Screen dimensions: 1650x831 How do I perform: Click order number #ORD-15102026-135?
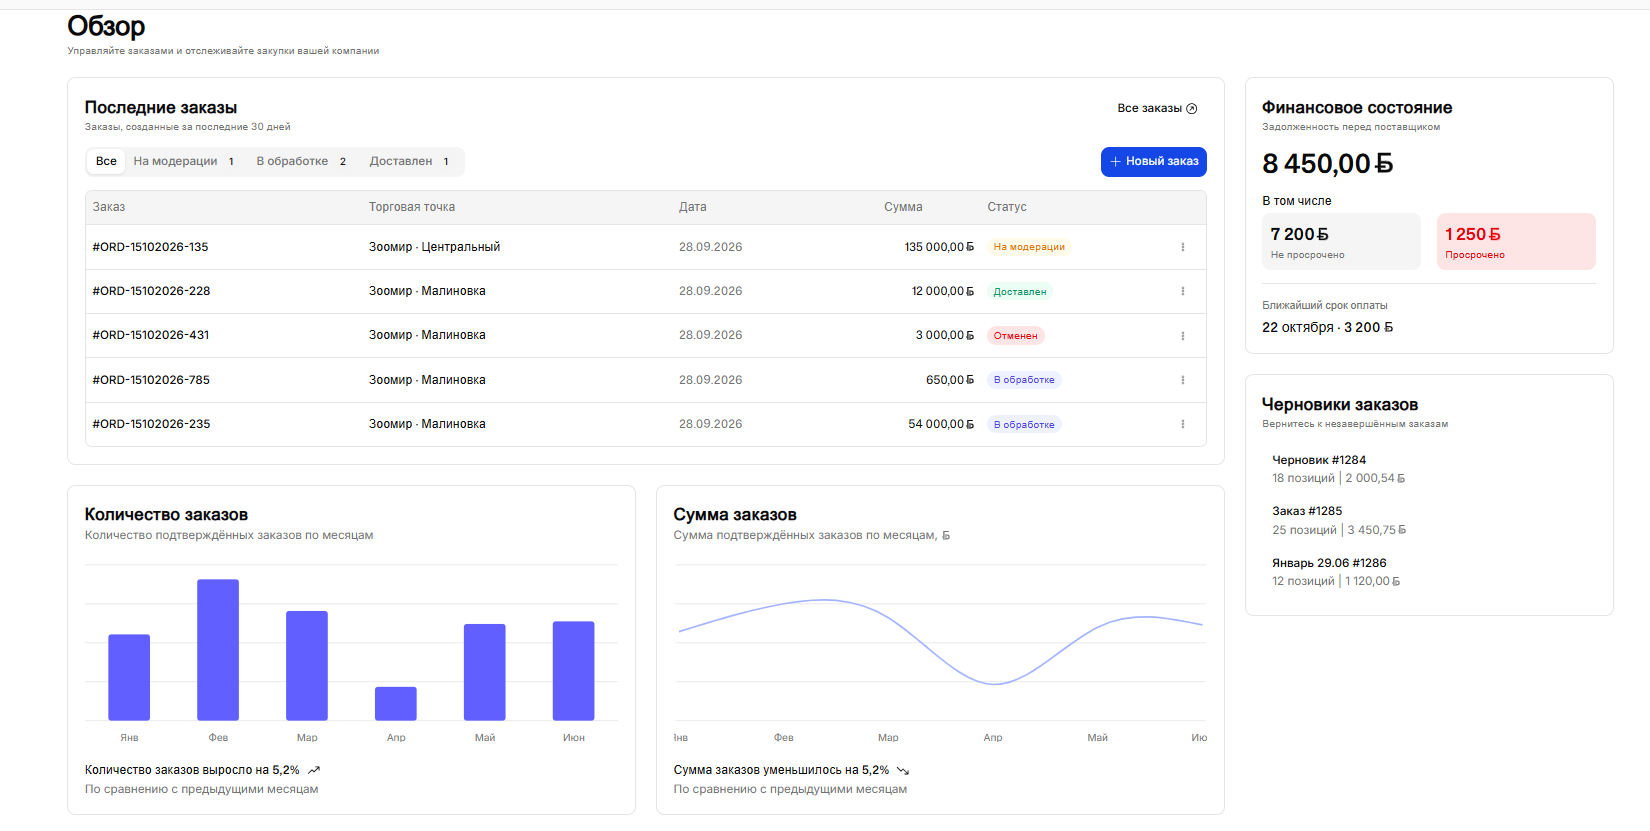[x=151, y=247]
